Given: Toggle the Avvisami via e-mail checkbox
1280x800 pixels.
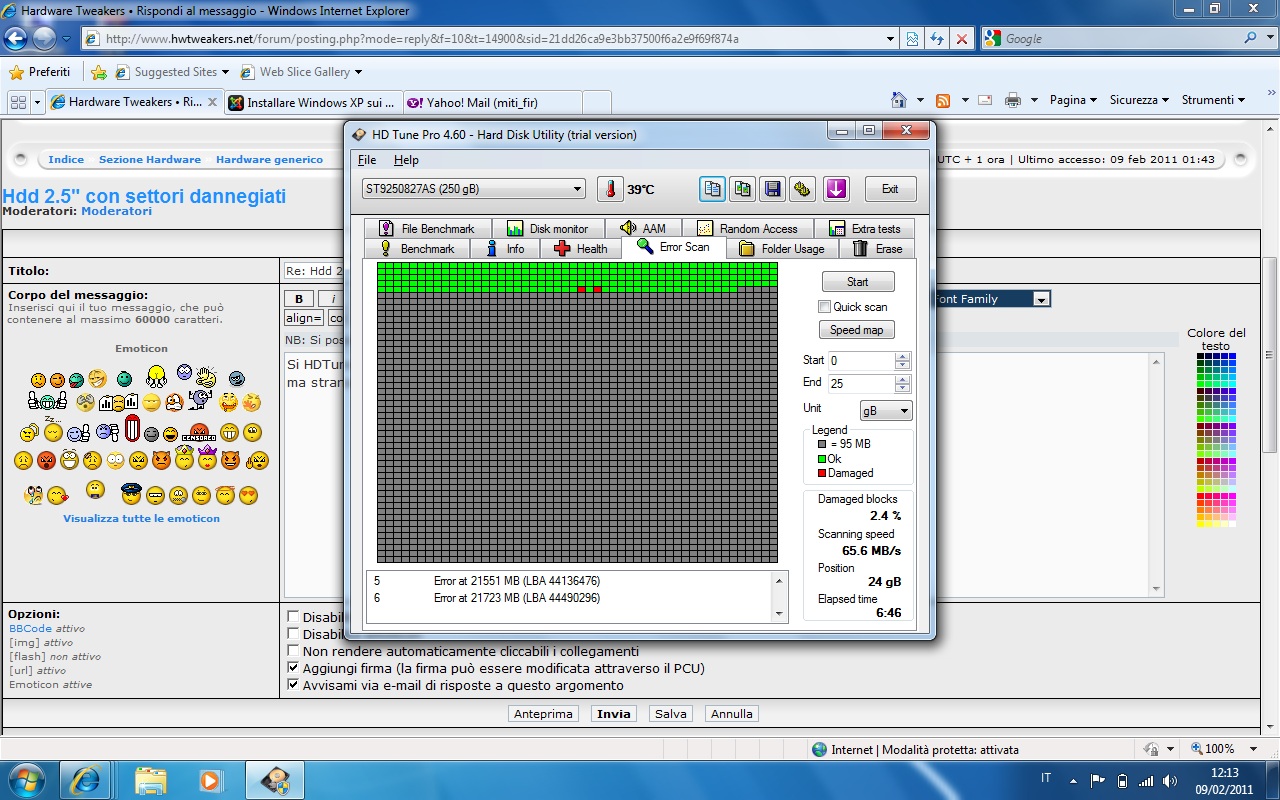Looking at the screenshot, I should click(x=293, y=685).
